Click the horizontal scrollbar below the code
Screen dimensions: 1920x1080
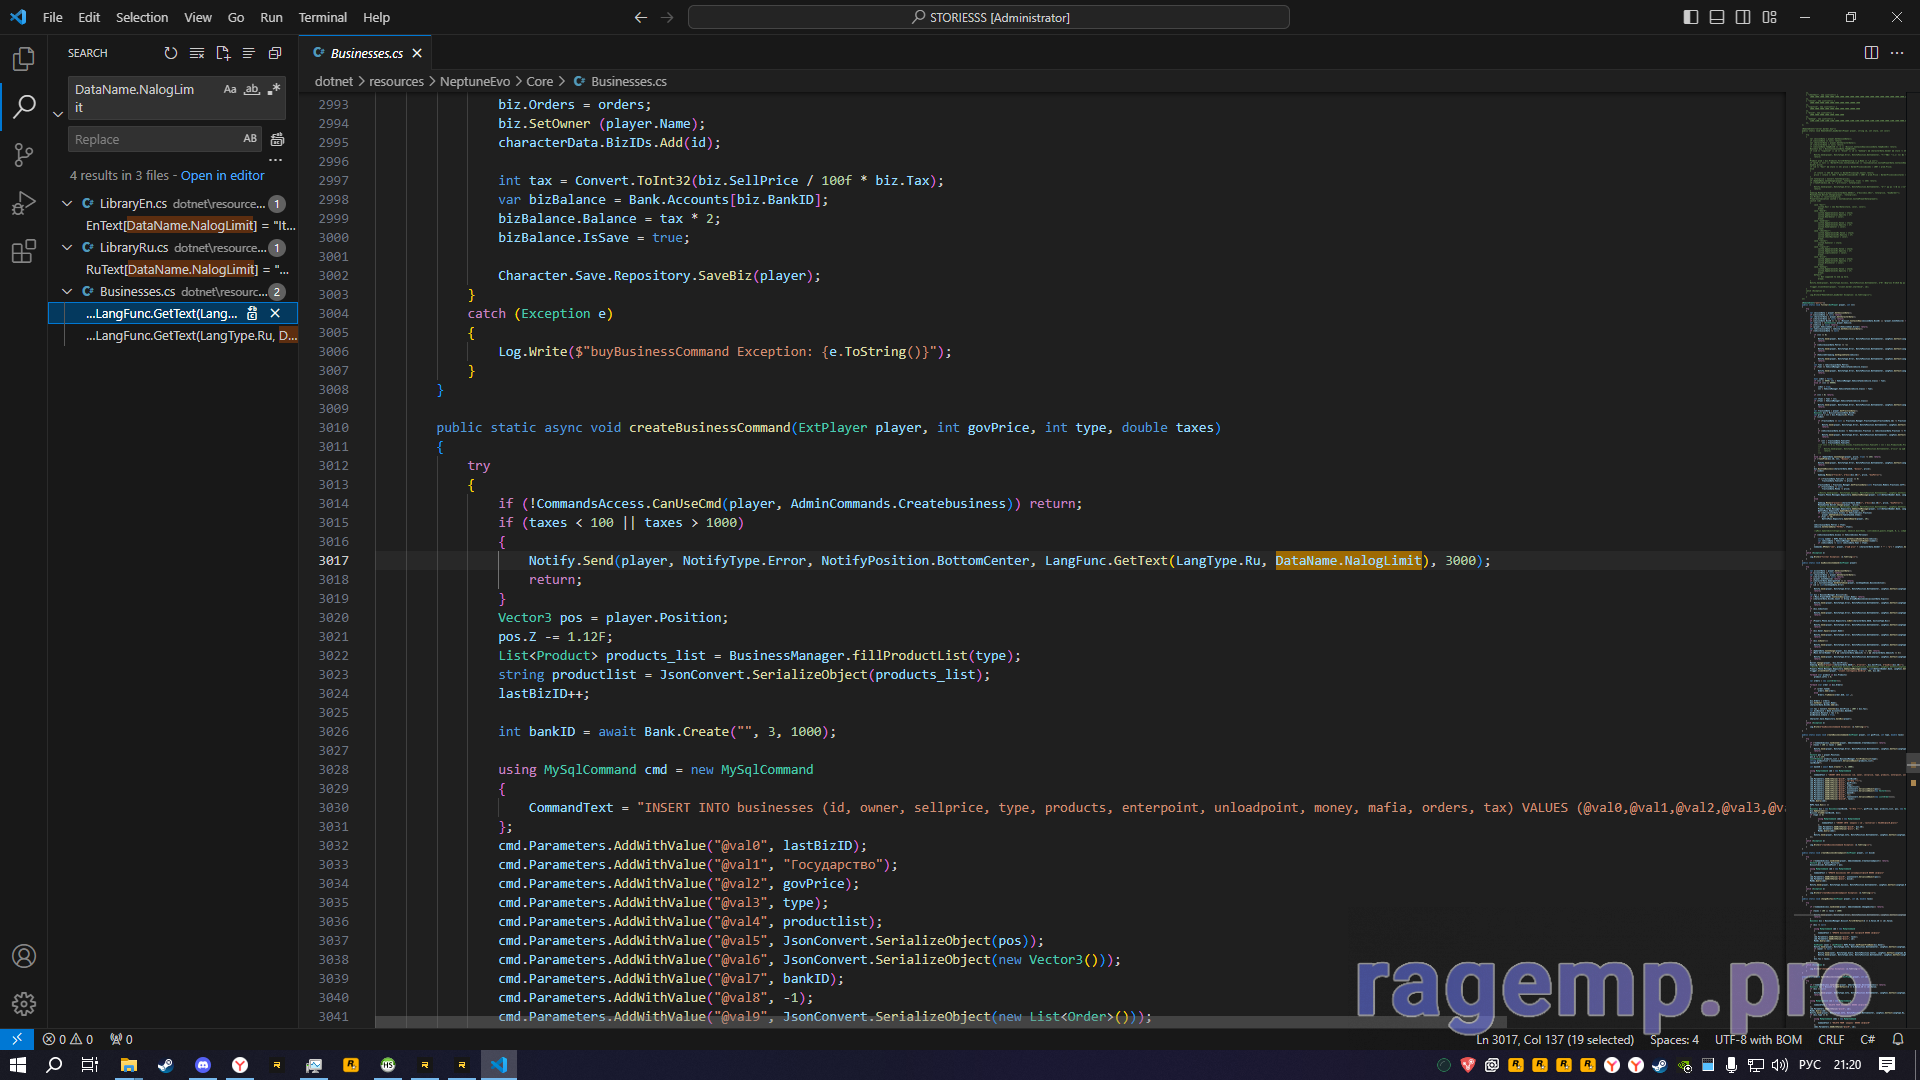[x=940, y=1022]
